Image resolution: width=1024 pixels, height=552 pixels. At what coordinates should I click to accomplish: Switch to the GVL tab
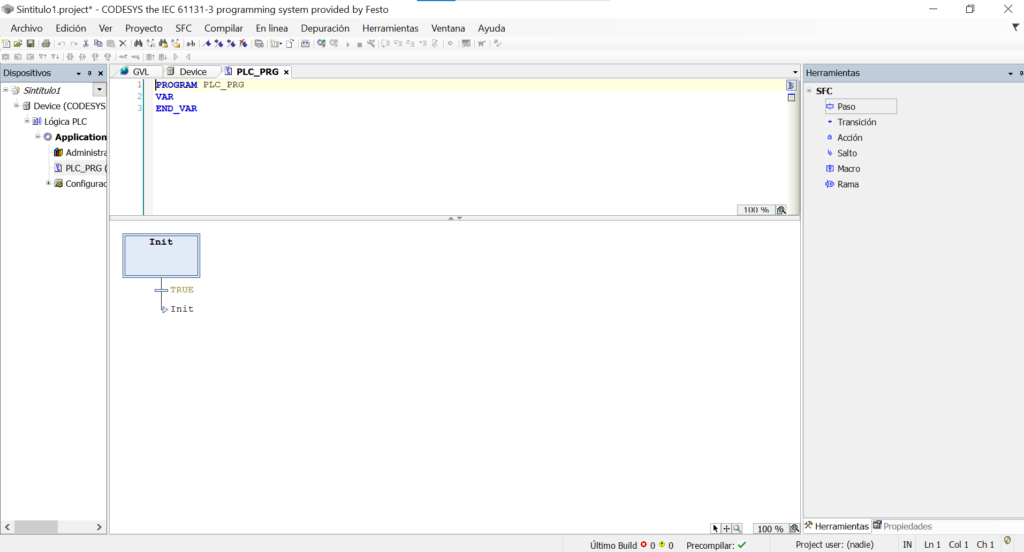[x=140, y=72]
